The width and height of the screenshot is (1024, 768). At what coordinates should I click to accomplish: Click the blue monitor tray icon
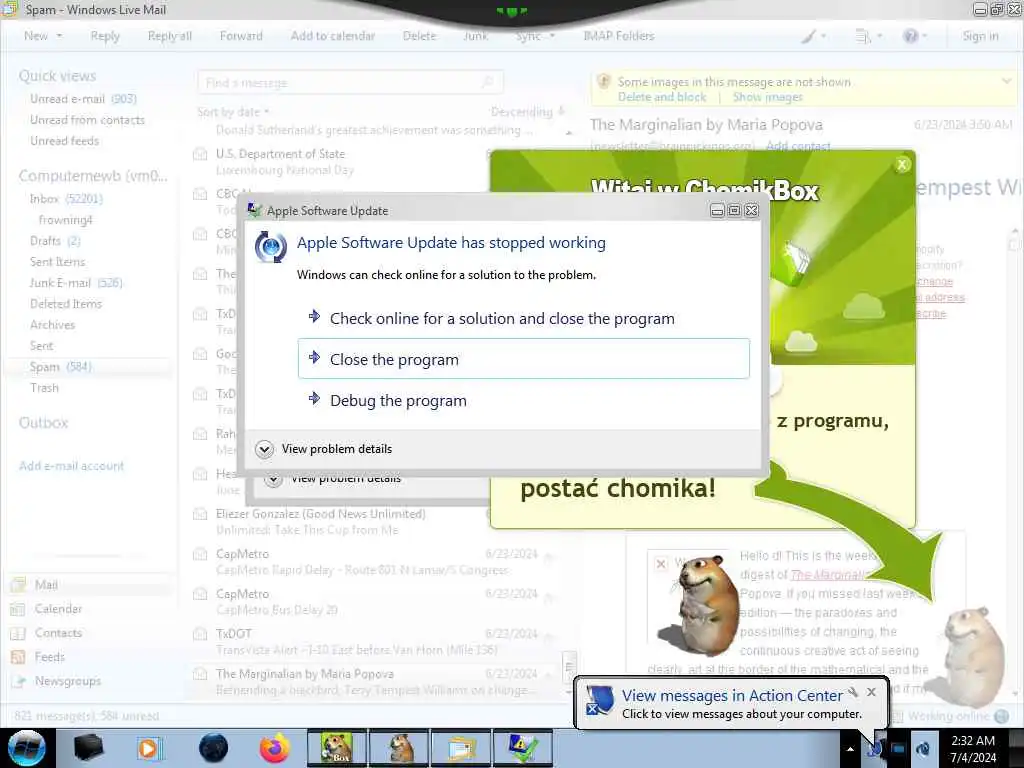coord(899,749)
